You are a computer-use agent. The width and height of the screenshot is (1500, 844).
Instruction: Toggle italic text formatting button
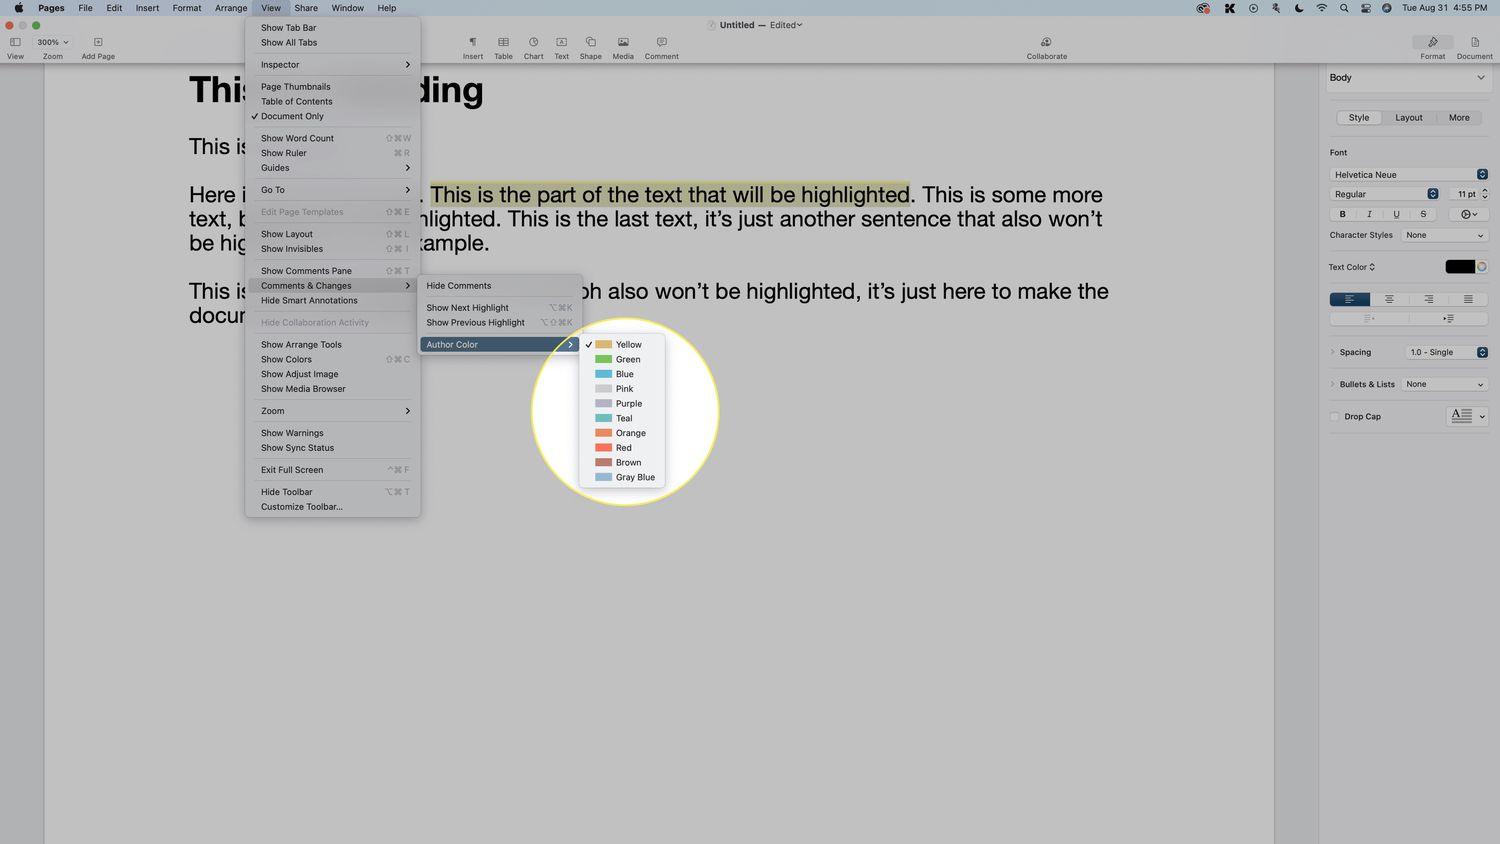coord(1369,214)
